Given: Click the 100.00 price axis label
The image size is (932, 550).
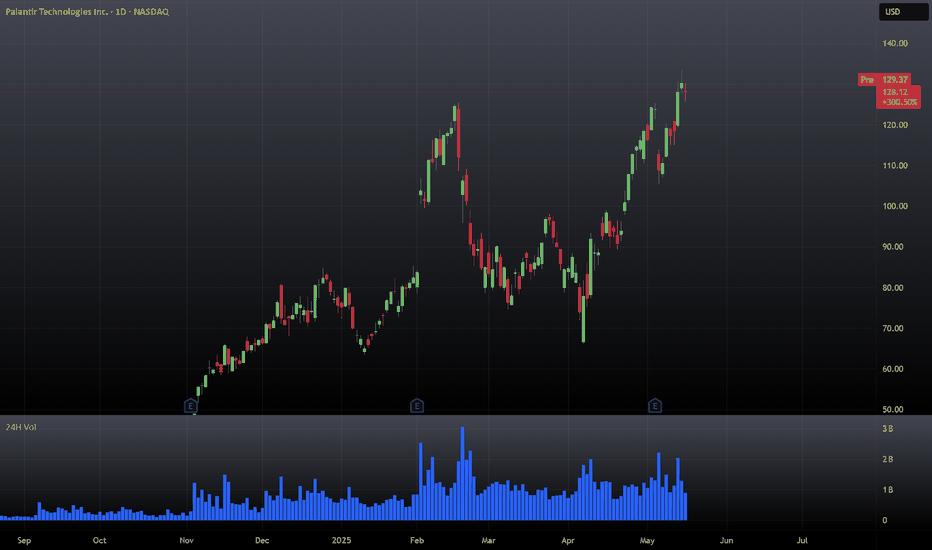Looking at the screenshot, I should tap(895, 206).
